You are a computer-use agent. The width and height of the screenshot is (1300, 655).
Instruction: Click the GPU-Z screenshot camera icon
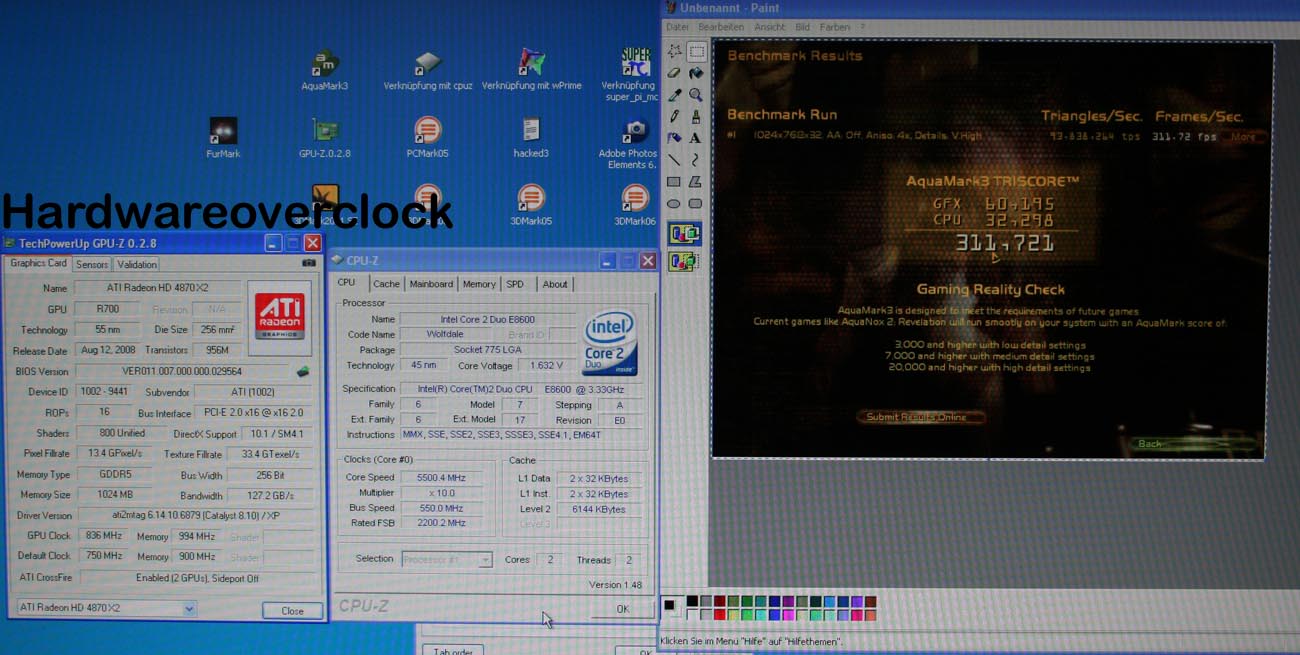[x=308, y=263]
